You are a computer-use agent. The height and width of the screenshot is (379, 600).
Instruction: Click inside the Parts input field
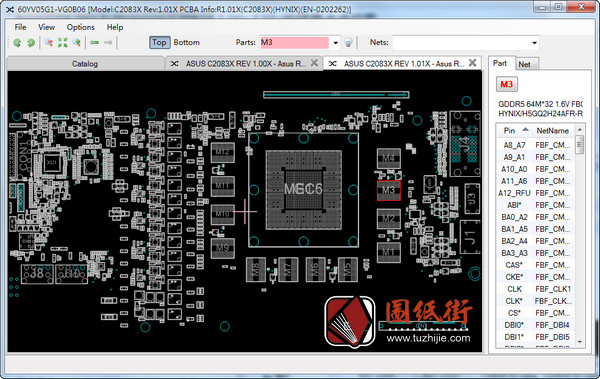(x=294, y=42)
